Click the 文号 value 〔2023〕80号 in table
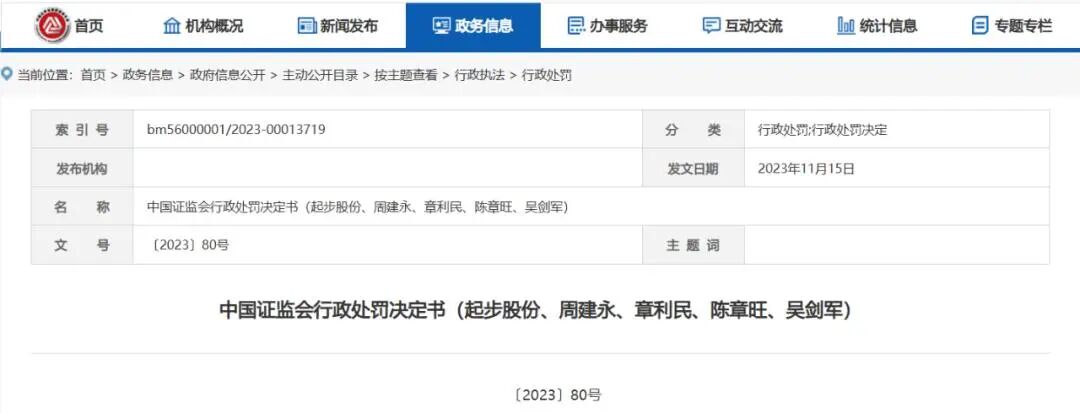The height and width of the screenshot is (413, 1080). click(188, 245)
